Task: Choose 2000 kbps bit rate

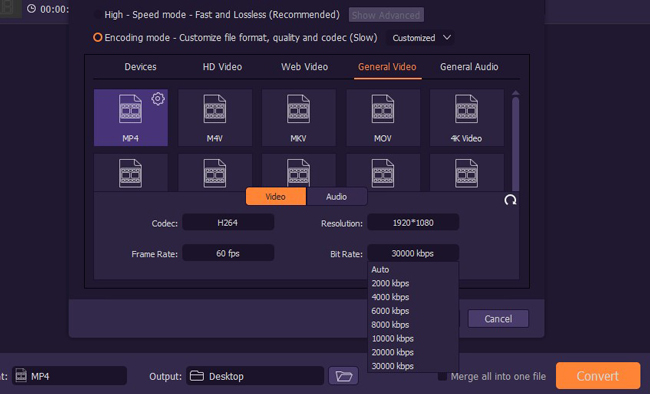Action: 413,283
